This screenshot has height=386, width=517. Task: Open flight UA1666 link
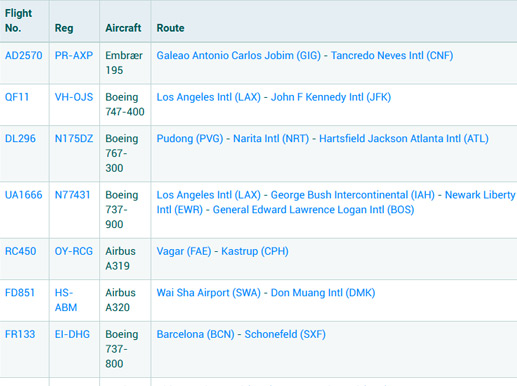(24, 195)
